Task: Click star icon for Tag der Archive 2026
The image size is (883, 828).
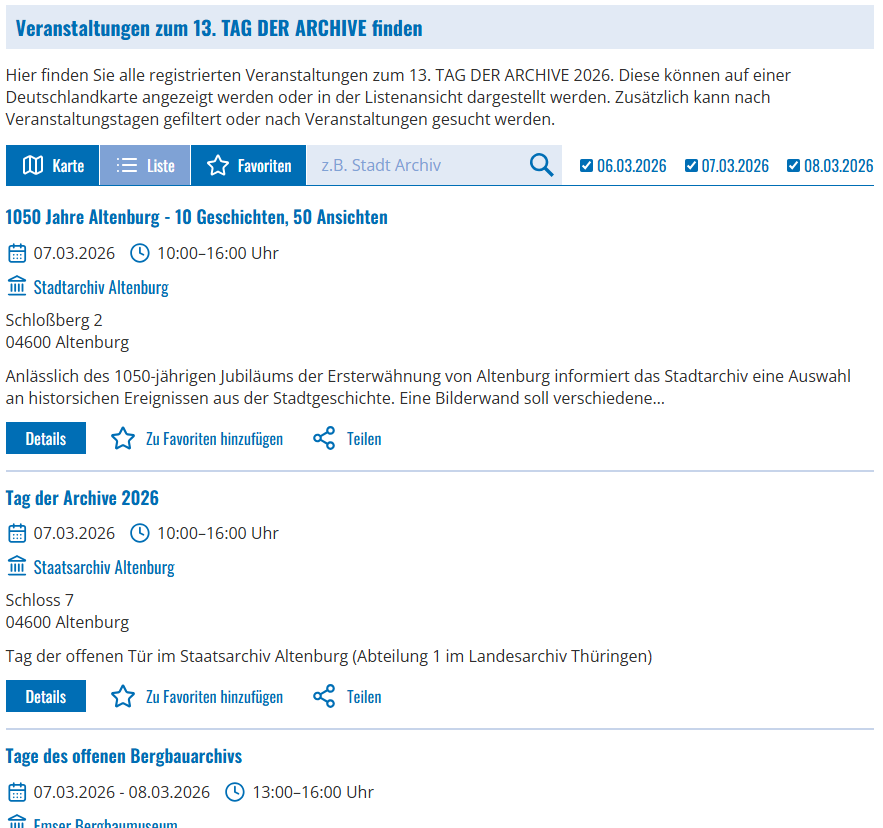Action: [x=123, y=697]
